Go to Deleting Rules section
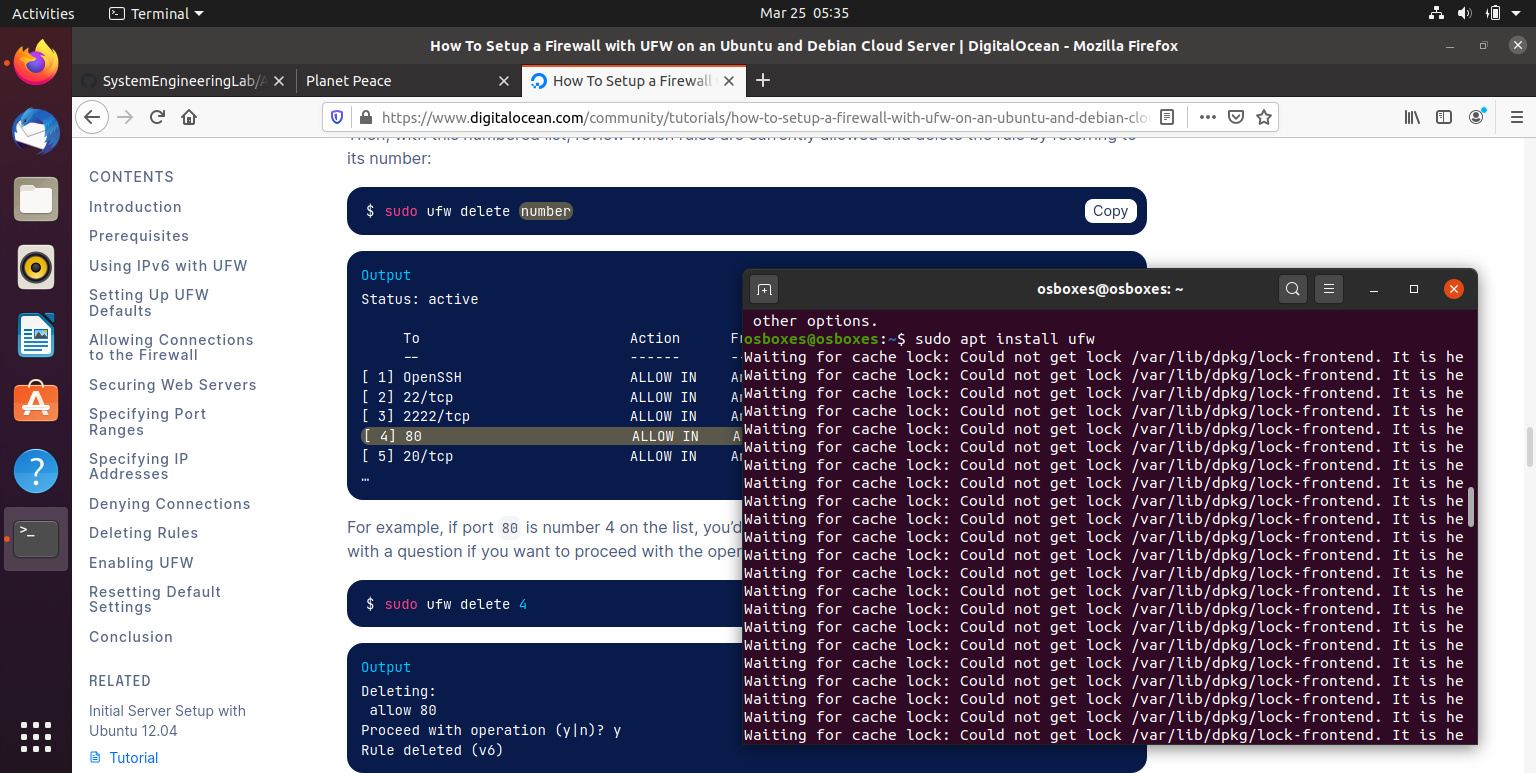 tap(143, 533)
